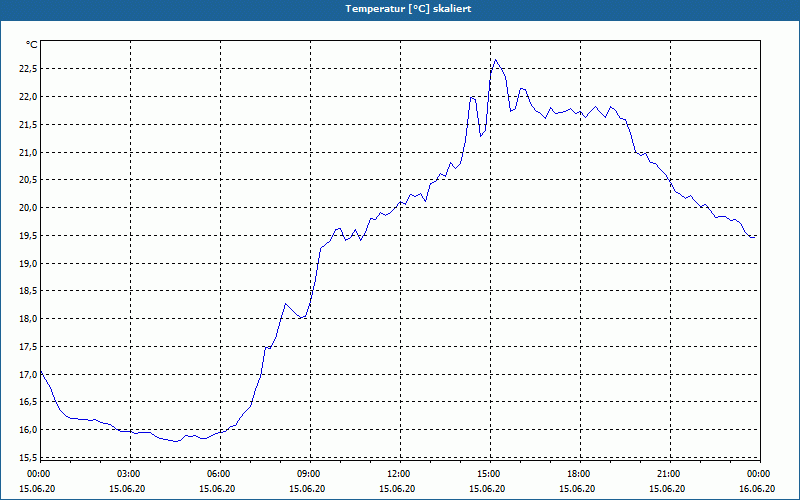The image size is (800, 500).
Task: Click the 19,0 y-axis label
Action: [x=28, y=263]
